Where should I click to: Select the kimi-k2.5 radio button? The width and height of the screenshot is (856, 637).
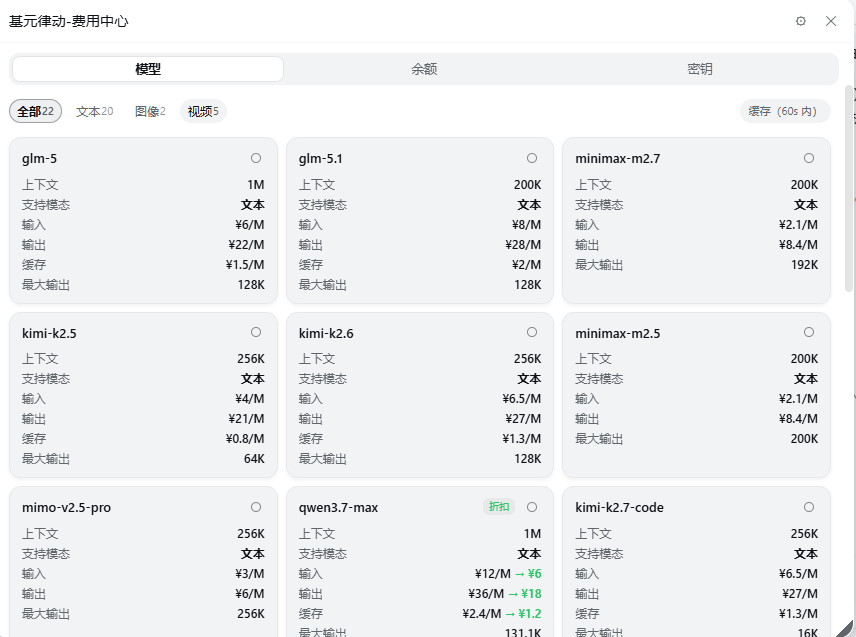click(256, 332)
